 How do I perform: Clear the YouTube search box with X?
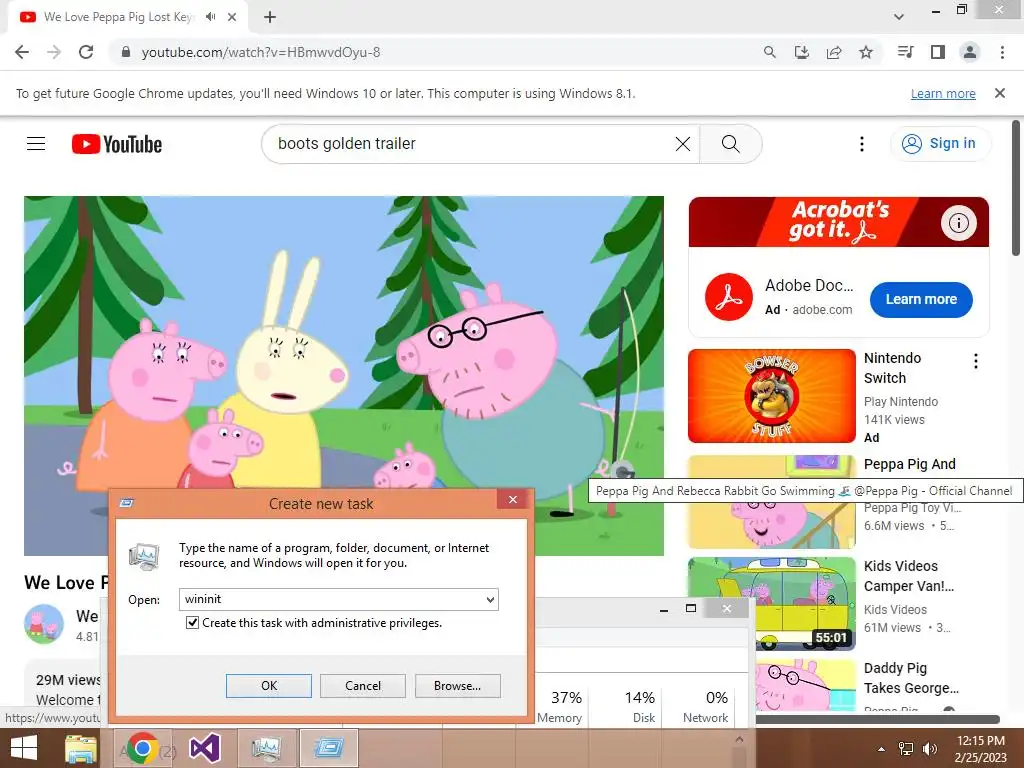[x=682, y=144]
